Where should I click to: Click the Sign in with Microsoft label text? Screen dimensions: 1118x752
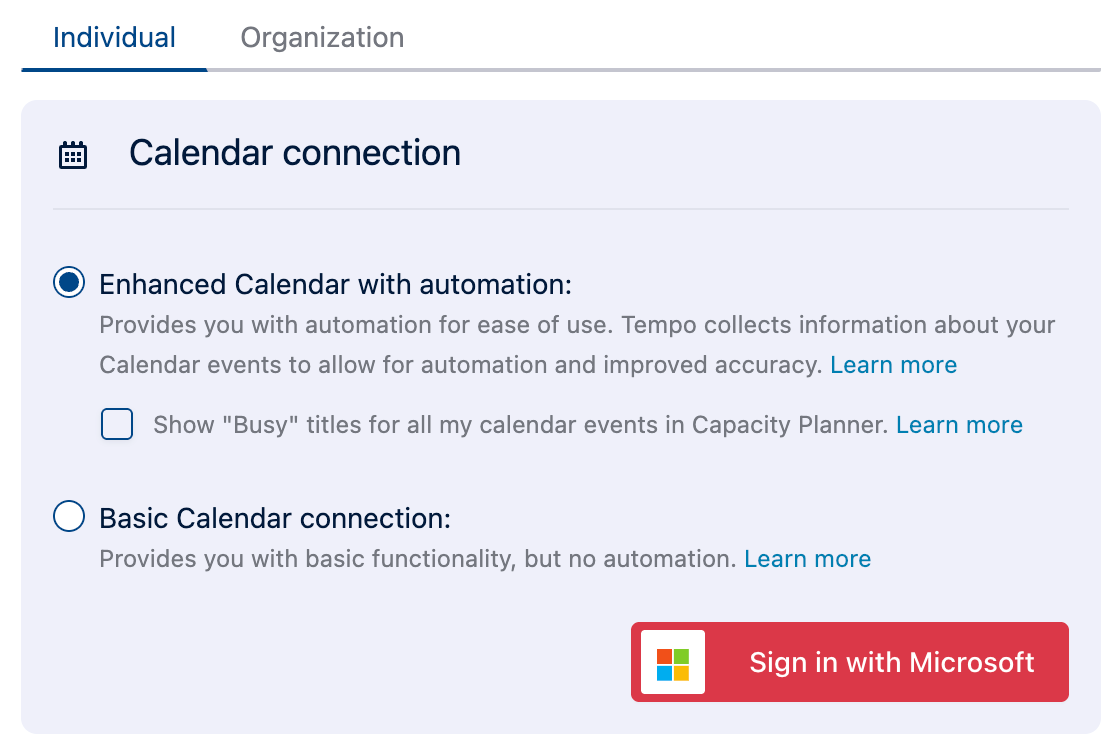coord(891,661)
